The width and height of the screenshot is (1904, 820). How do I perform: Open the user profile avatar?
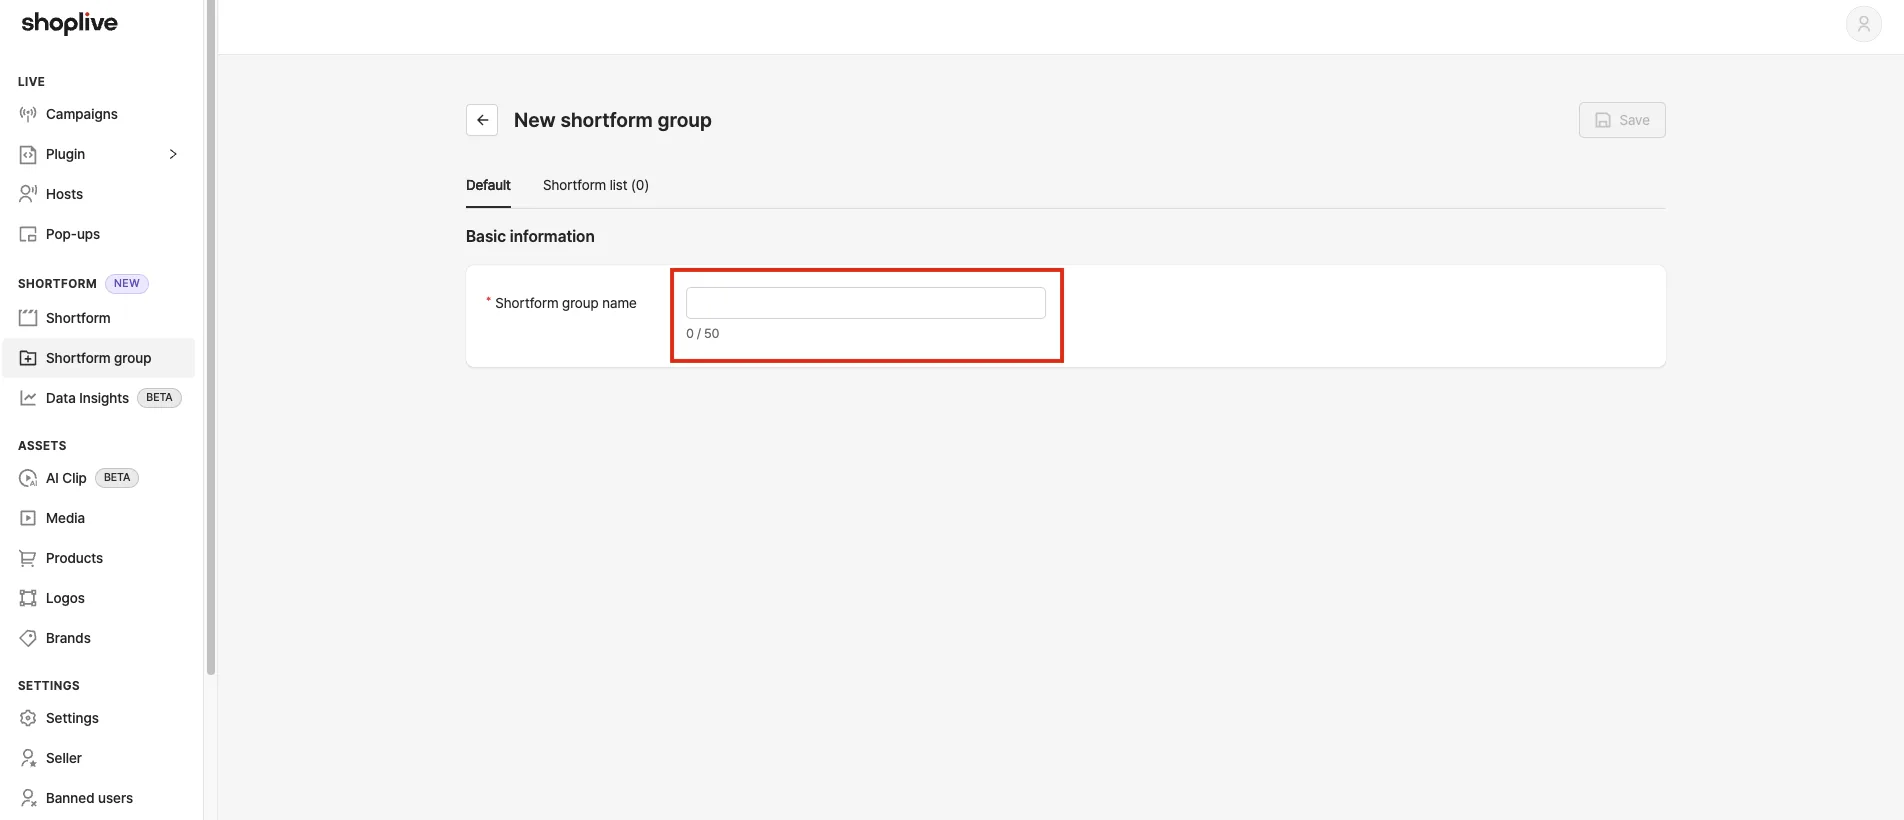pyautogui.click(x=1864, y=24)
